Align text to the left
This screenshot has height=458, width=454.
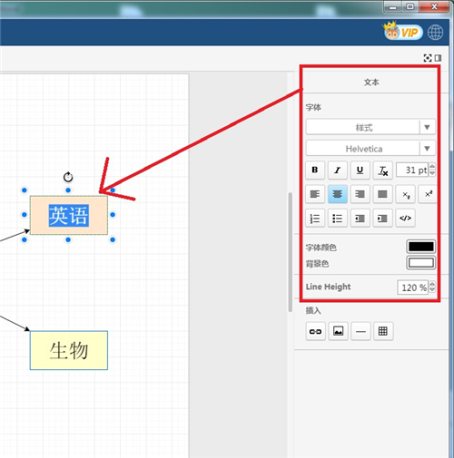click(315, 194)
